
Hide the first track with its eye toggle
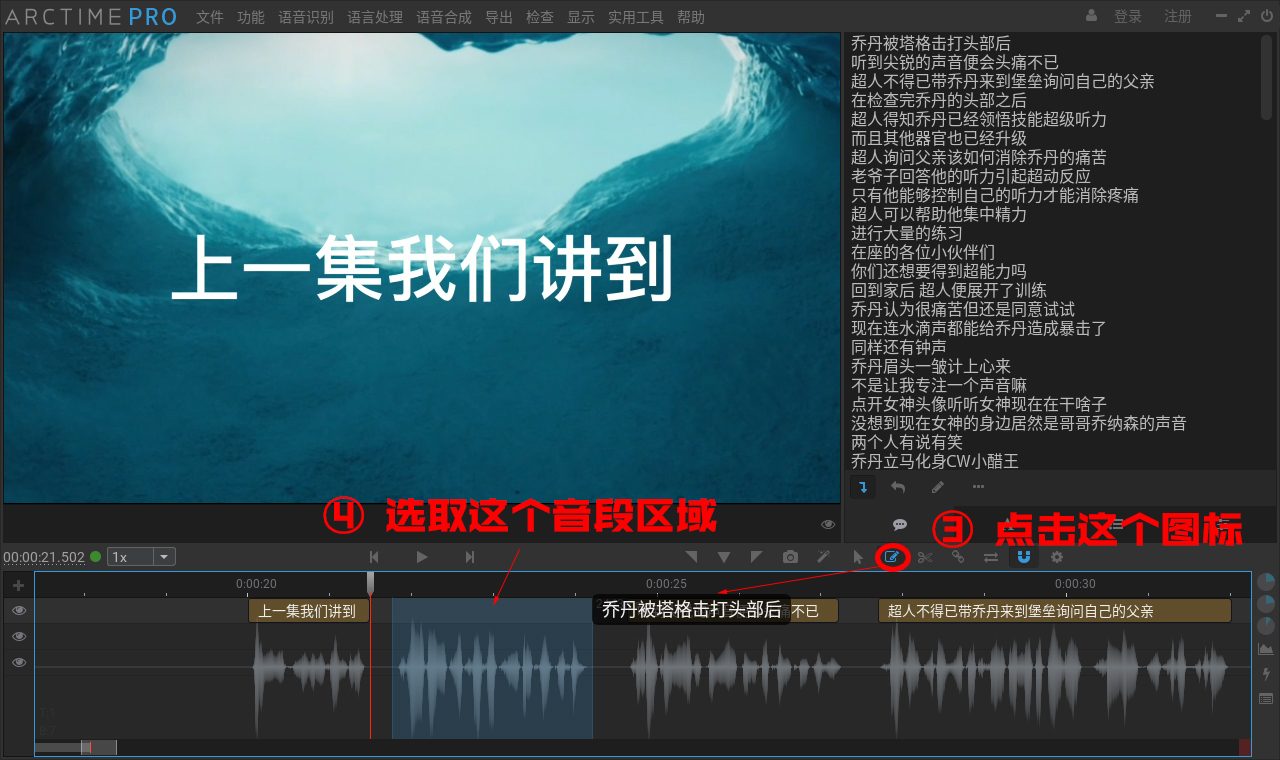coord(18,610)
